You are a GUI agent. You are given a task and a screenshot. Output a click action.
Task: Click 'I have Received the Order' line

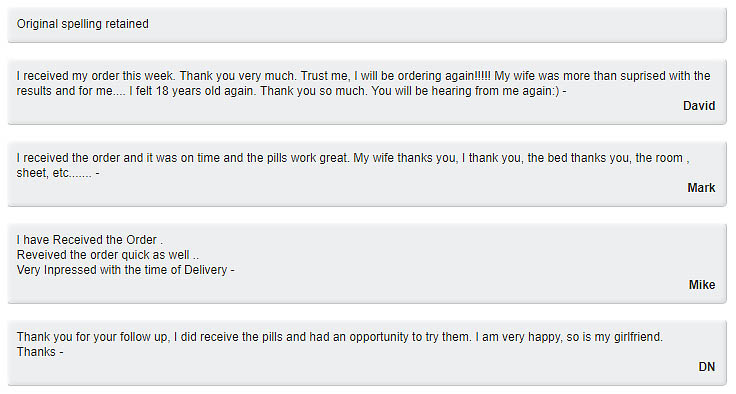90,240
